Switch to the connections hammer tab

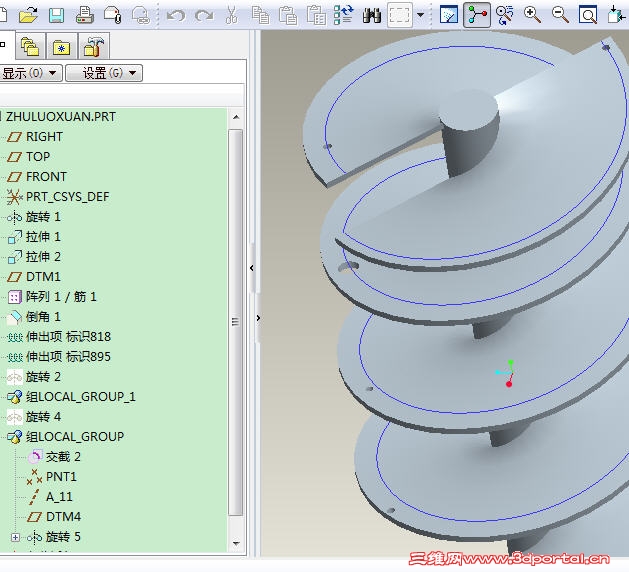tap(94, 47)
